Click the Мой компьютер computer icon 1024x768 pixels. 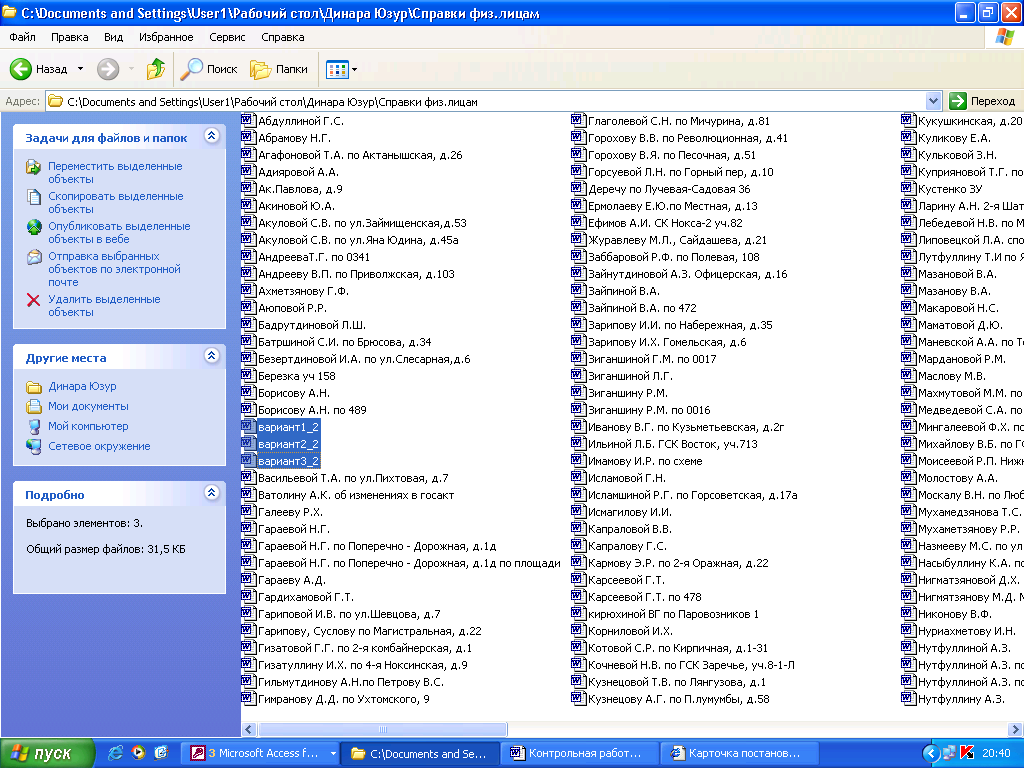click(34, 426)
